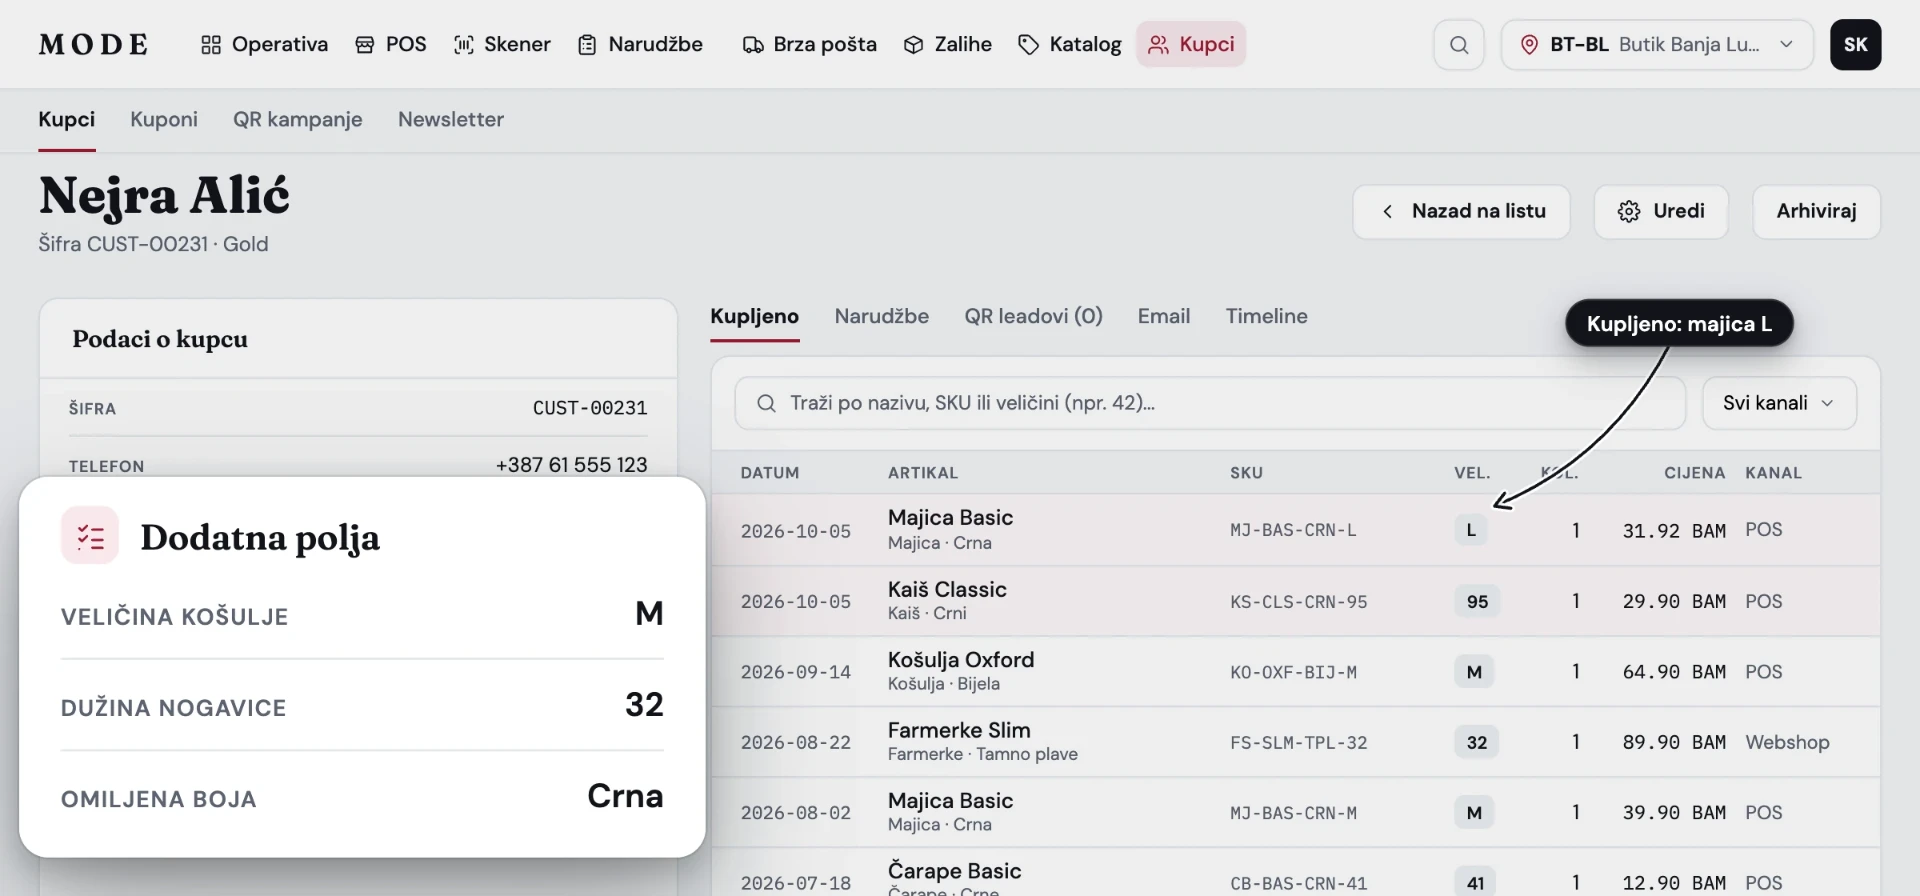Open the QR kampanje tab
Screen dimensions: 1920x896
tap(298, 119)
